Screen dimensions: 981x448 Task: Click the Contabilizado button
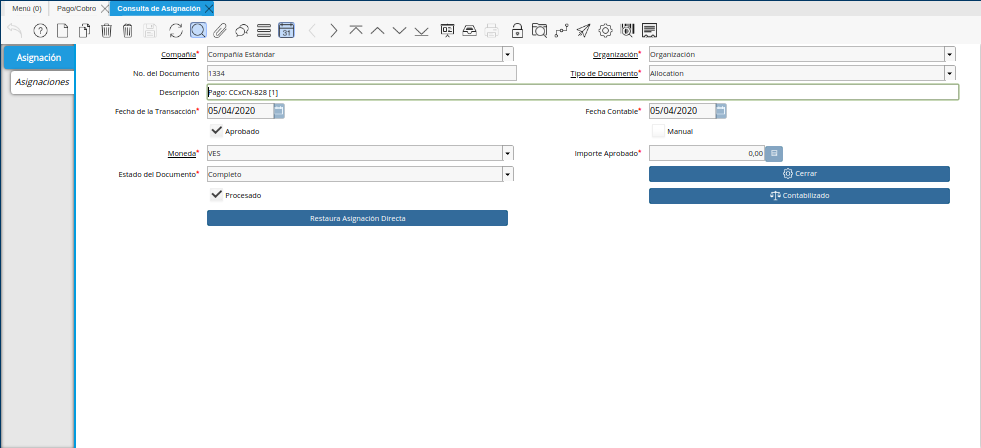[x=799, y=196]
